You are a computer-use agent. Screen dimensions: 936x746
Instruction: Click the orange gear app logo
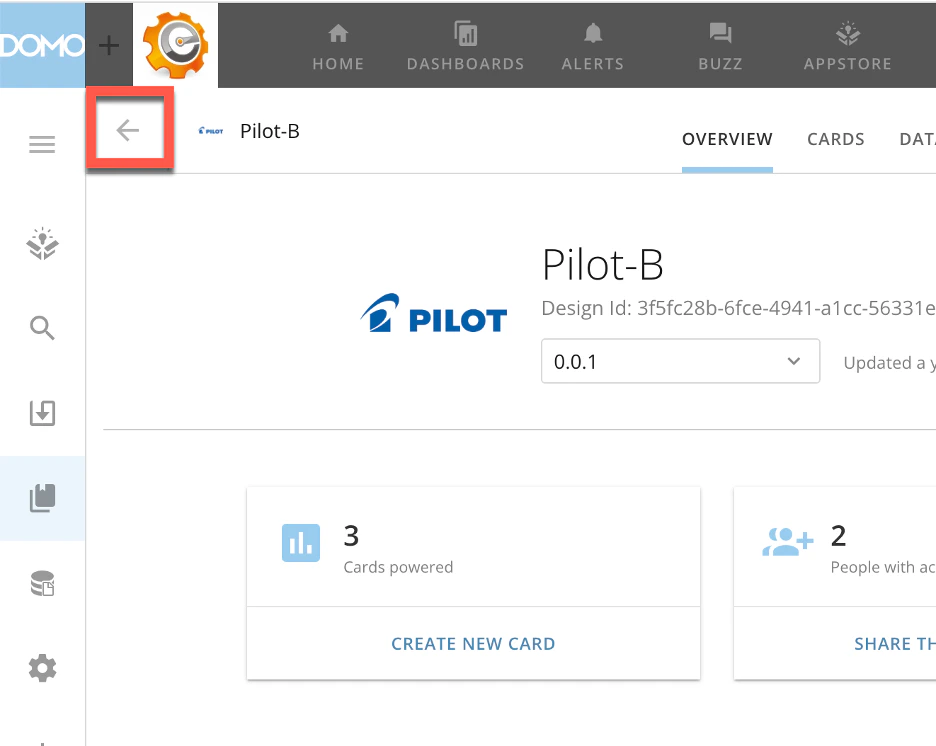click(x=176, y=45)
